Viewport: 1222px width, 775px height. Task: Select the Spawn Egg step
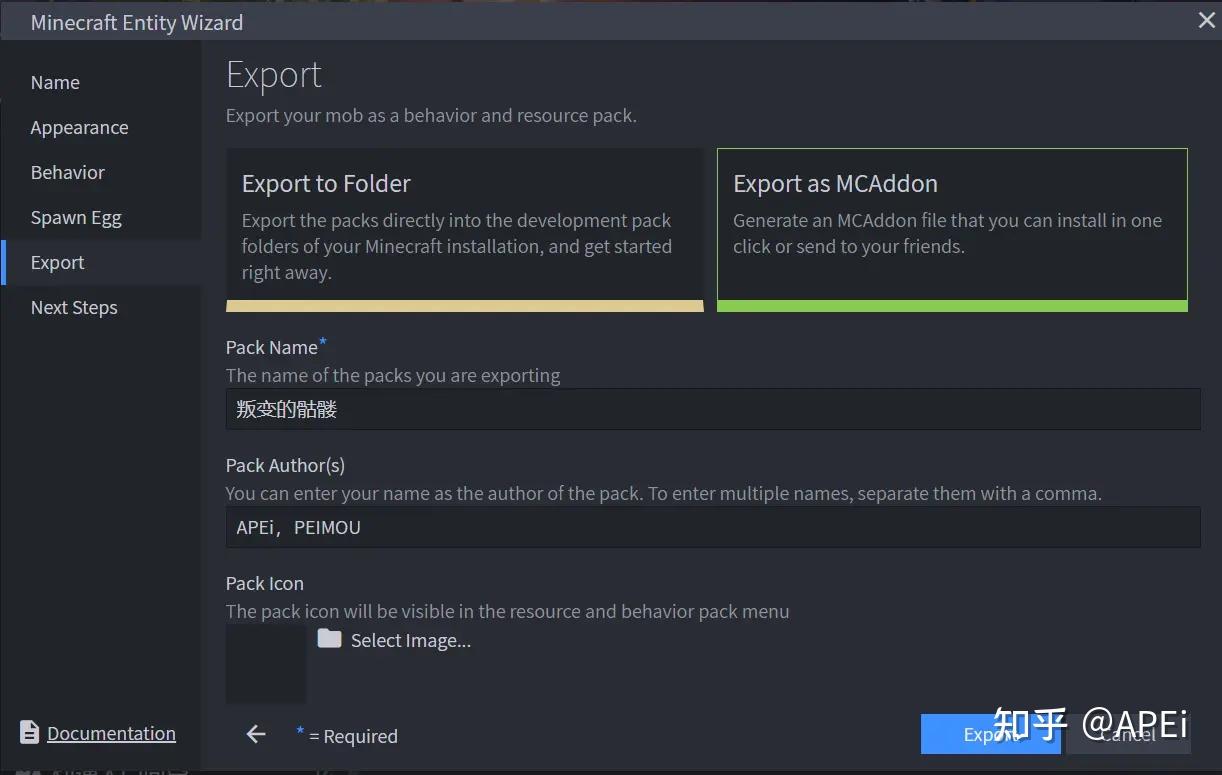(x=101, y=218)
